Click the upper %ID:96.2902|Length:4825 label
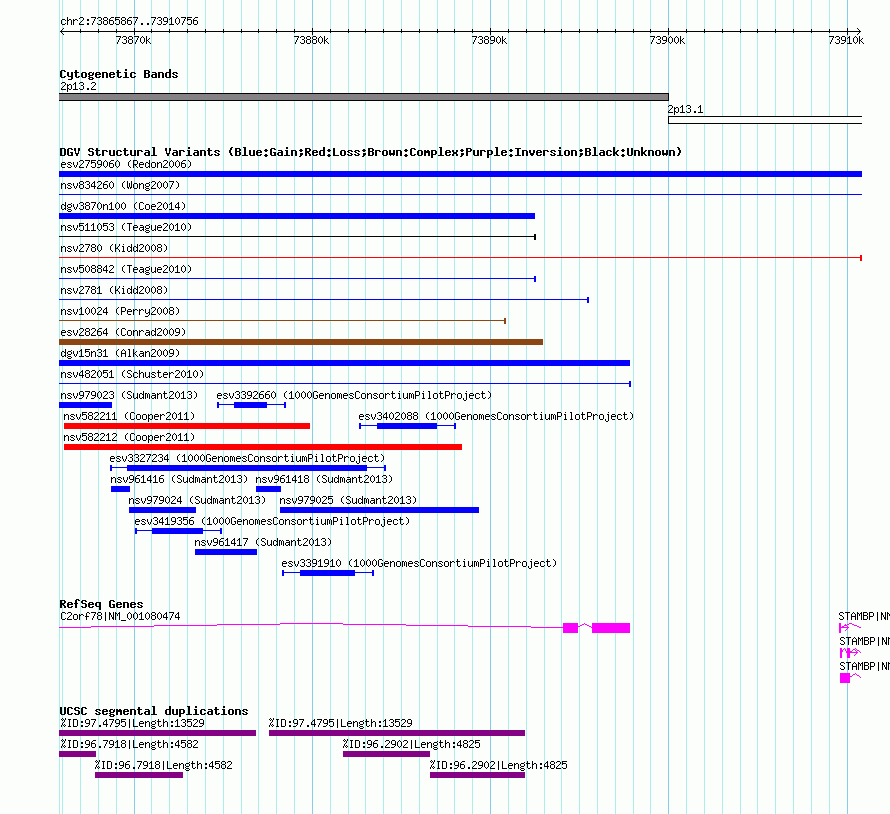The width and height of the screenshot is (890, 814). pos(412,744)
